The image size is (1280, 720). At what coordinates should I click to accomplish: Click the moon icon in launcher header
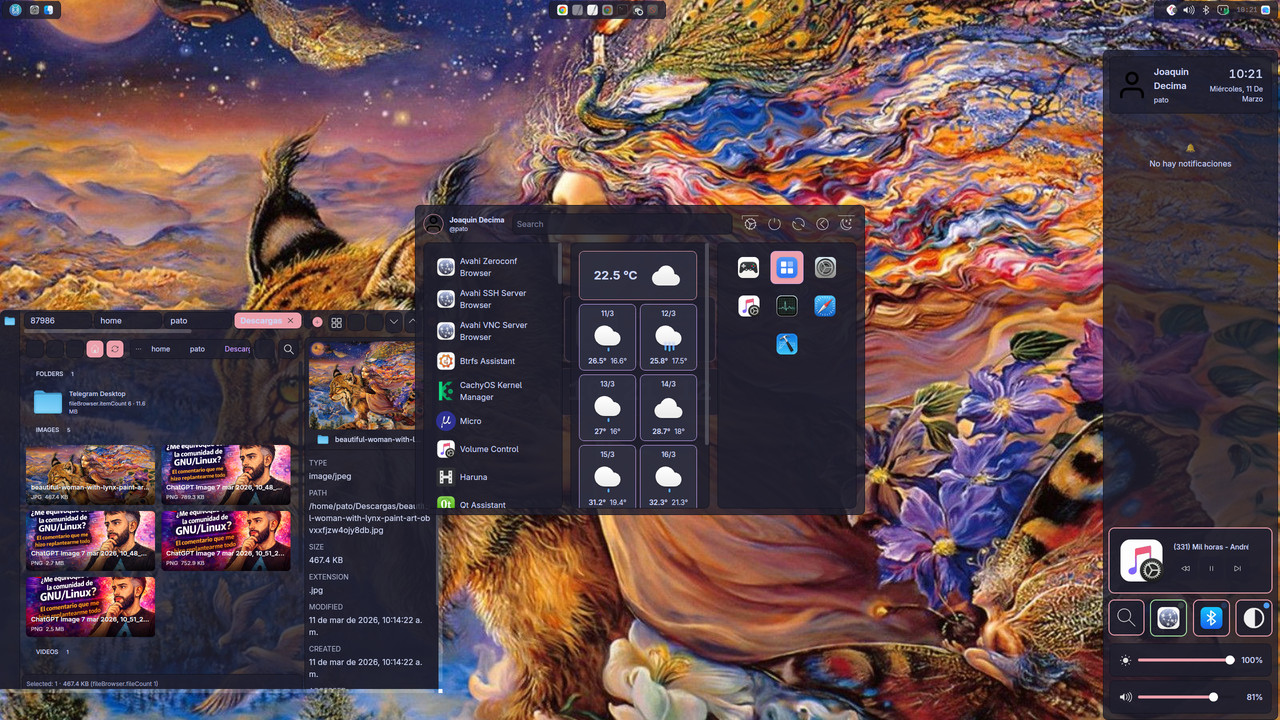click(x=847, y=224)
